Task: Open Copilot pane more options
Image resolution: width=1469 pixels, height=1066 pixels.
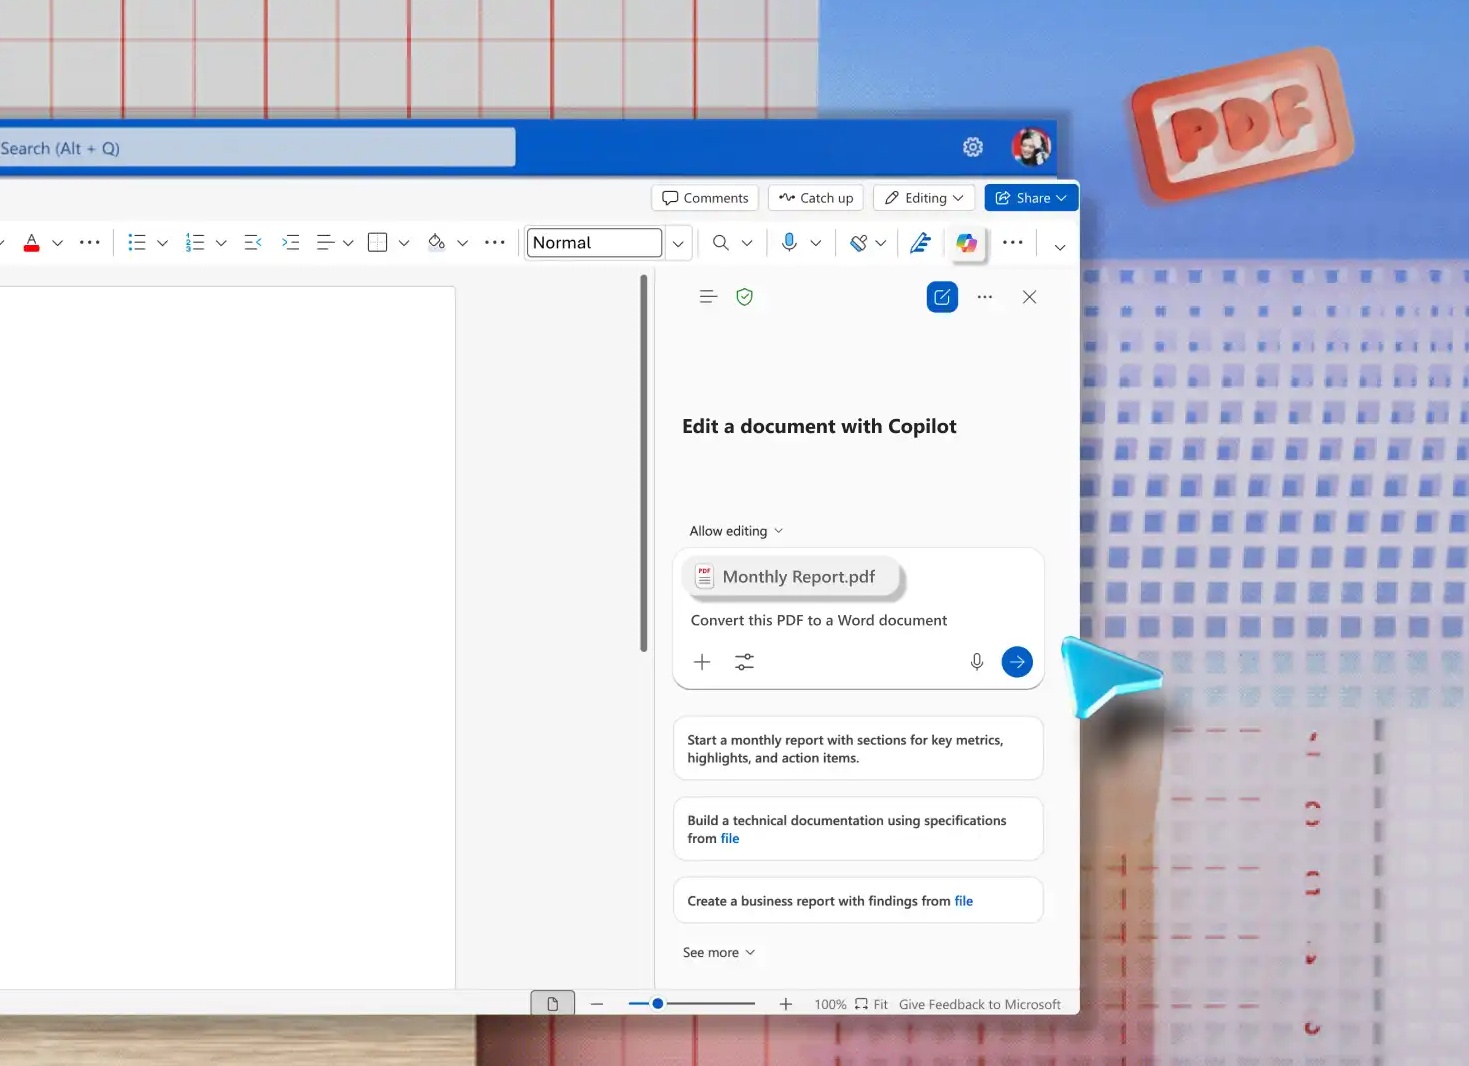Action: coord(985,297)
